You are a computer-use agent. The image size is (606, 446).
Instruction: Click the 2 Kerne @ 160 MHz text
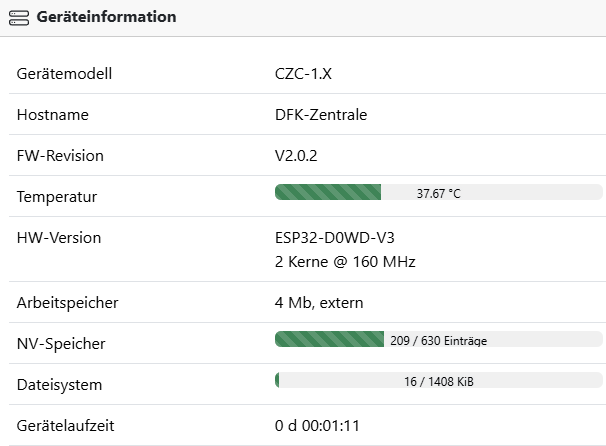[345, 262]
